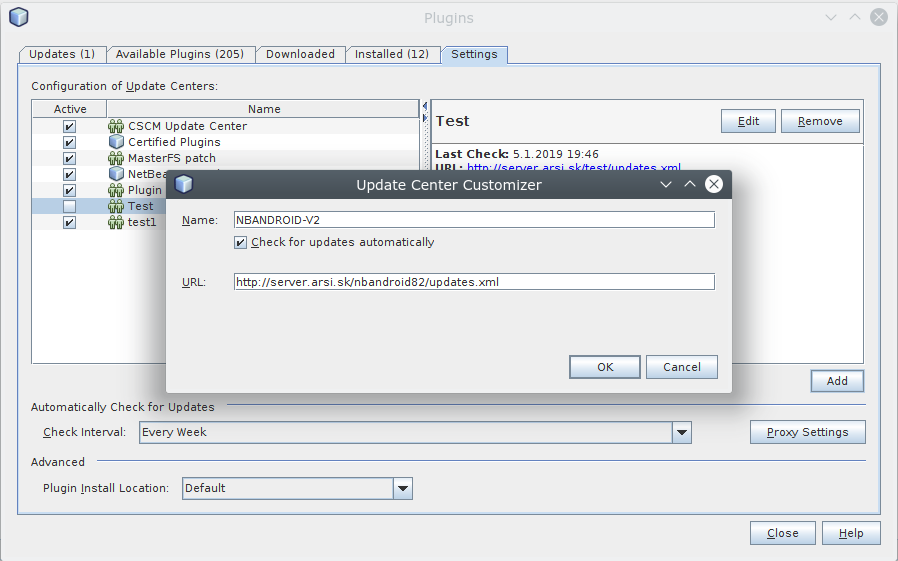Click the Close button of Plugins window
Screen dimensions: 898x561
782,534
